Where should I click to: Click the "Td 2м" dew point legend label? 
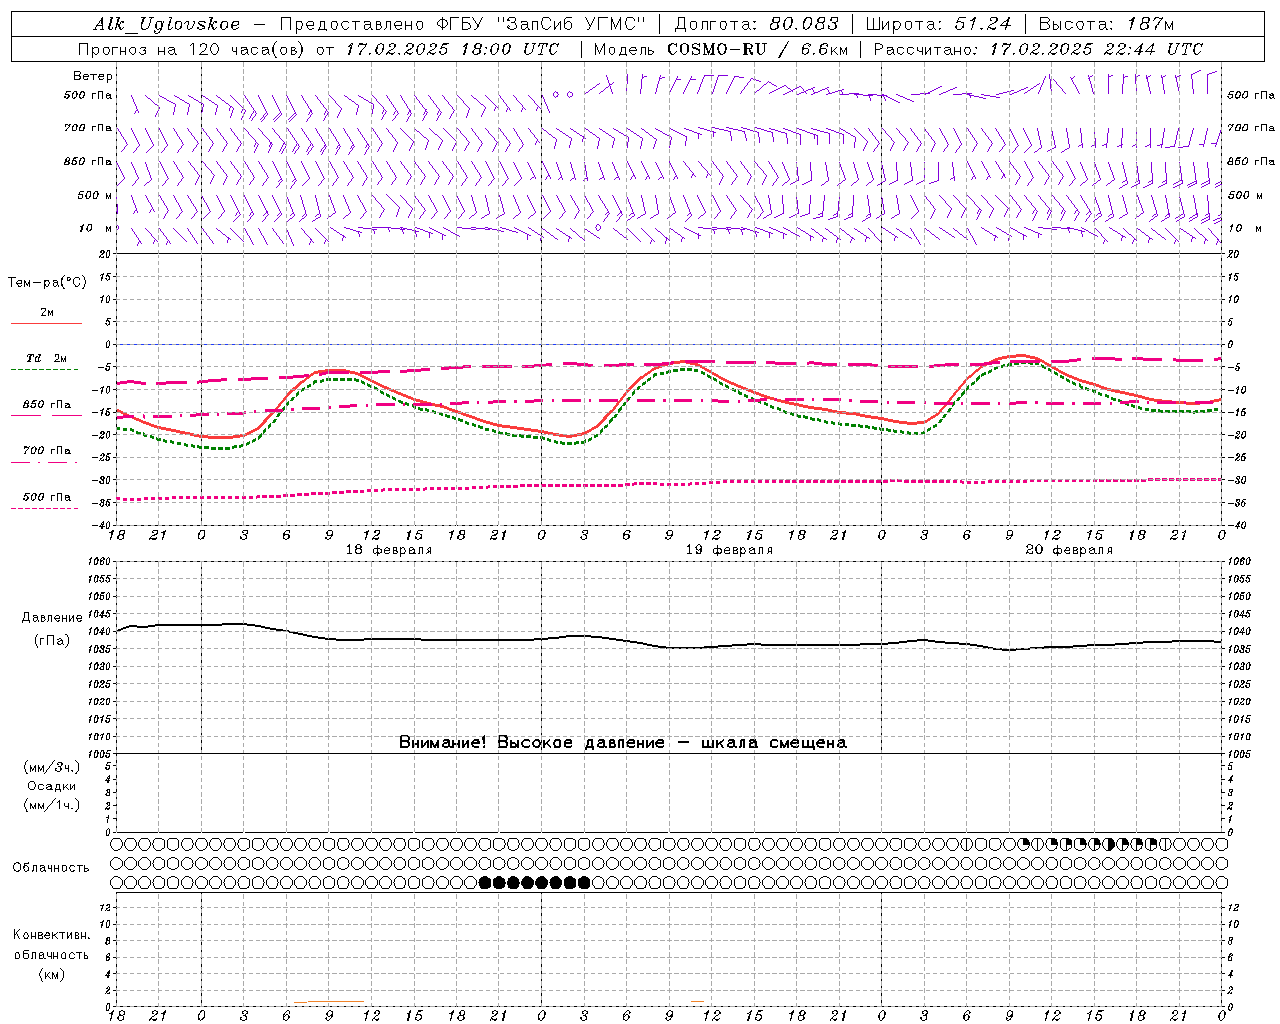(x=47, y=358)
